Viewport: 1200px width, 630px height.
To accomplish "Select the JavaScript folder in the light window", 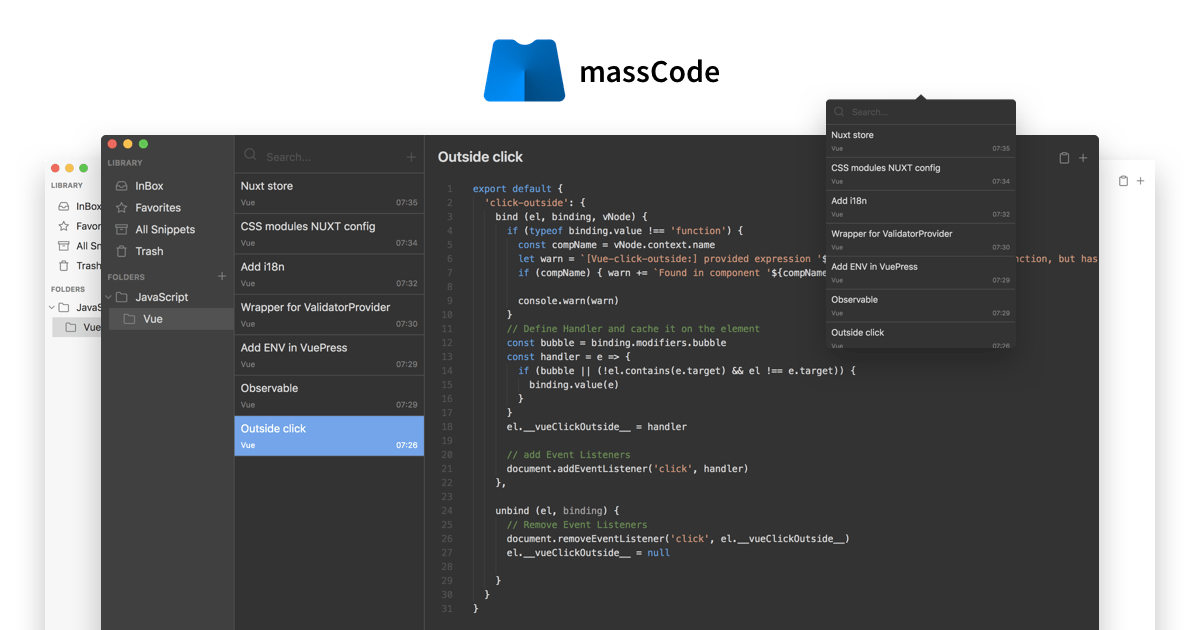I will pos(80,307).
